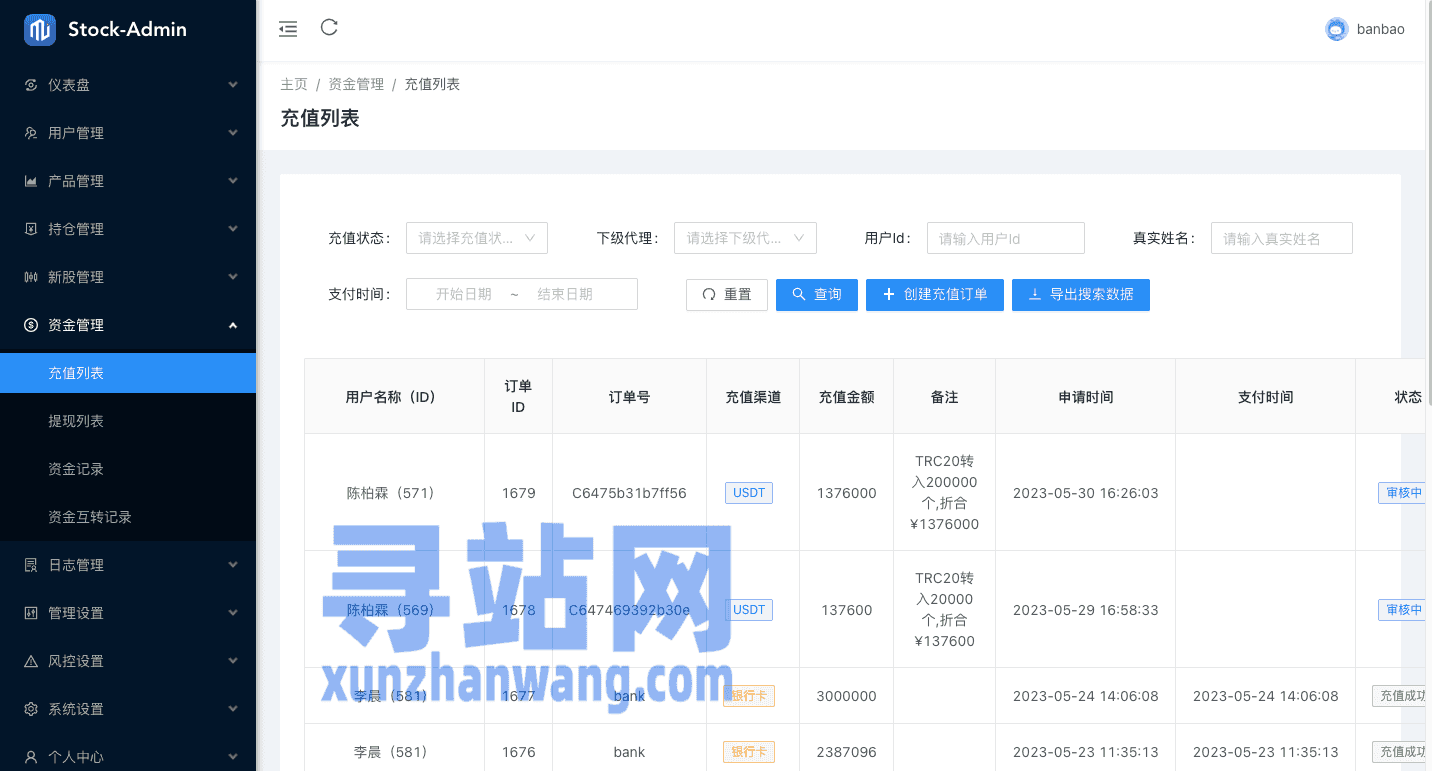Click the 开始日期 date field
This screenshot has width=1432, height=771.
click(x=464, y=294)
